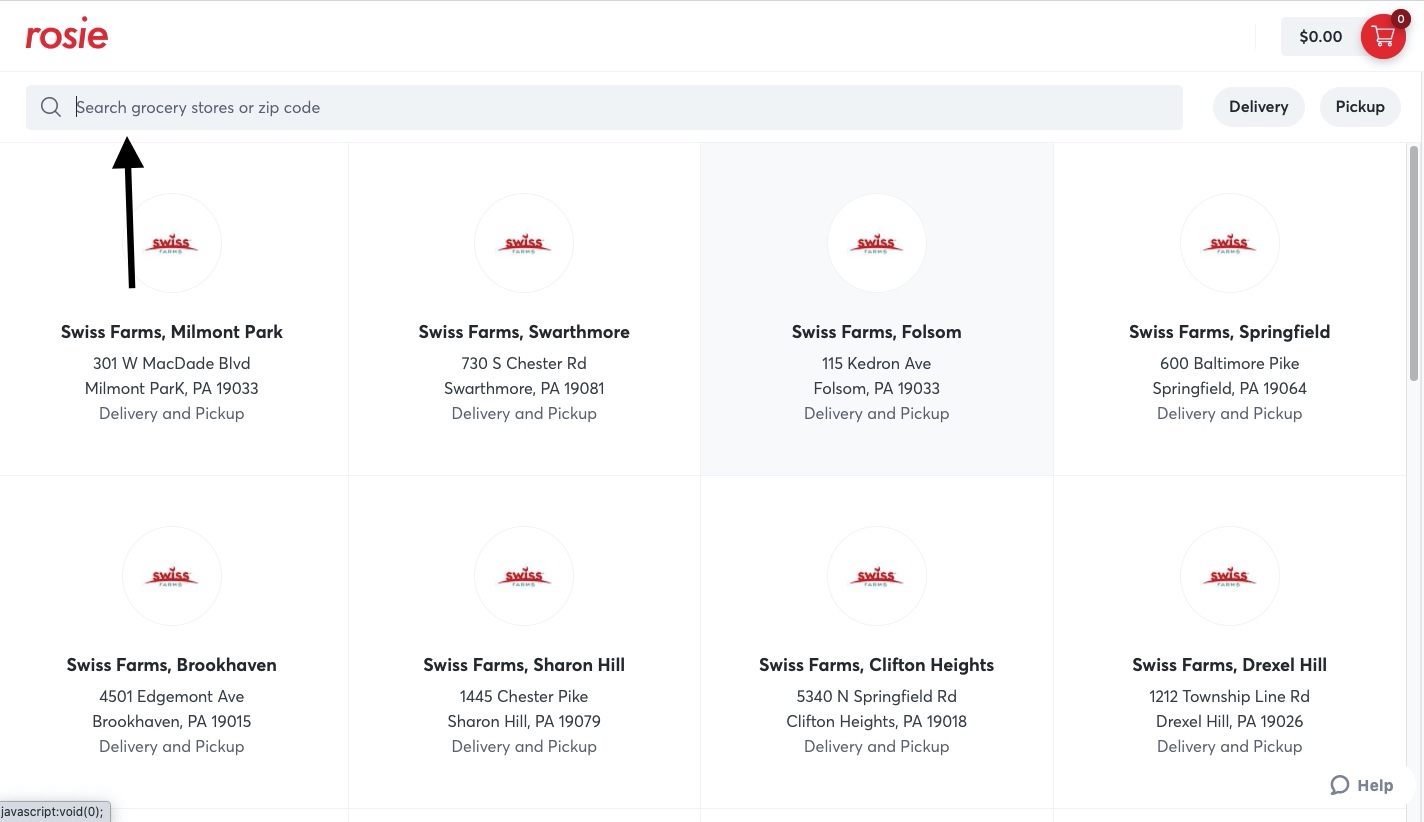Screen dimensions: 1424x822
Task: Click the Swiss Farms logo for Swarthmore
Action: (524, 243)
